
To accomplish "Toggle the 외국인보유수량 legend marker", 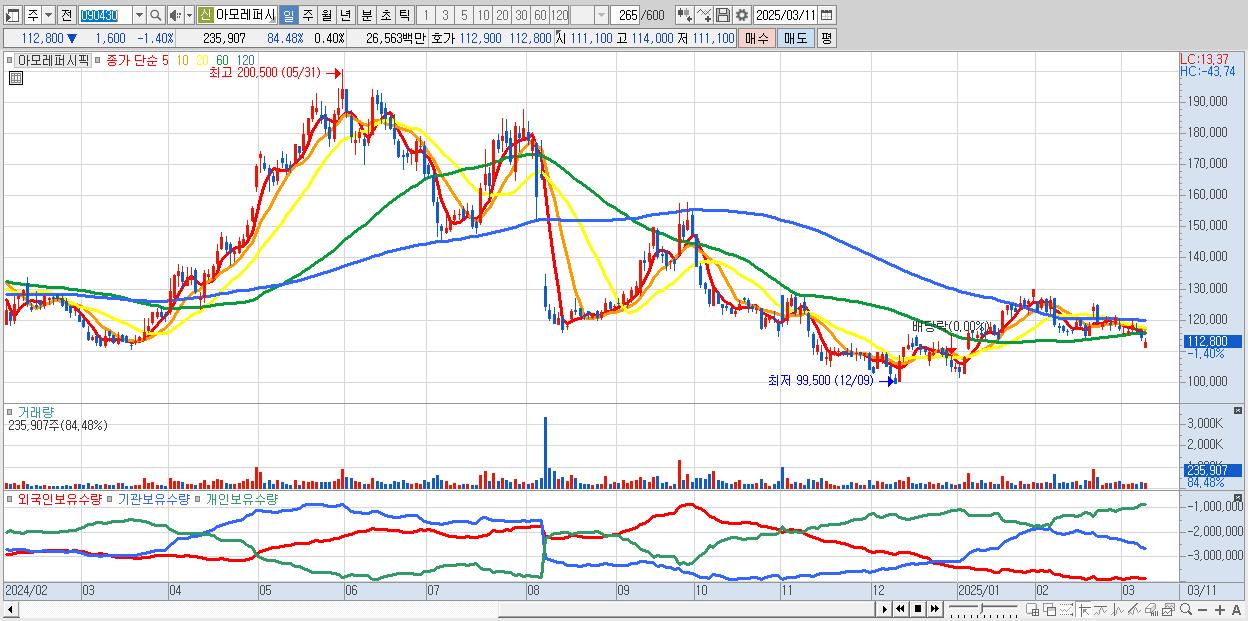I will [x=10, y=498].
